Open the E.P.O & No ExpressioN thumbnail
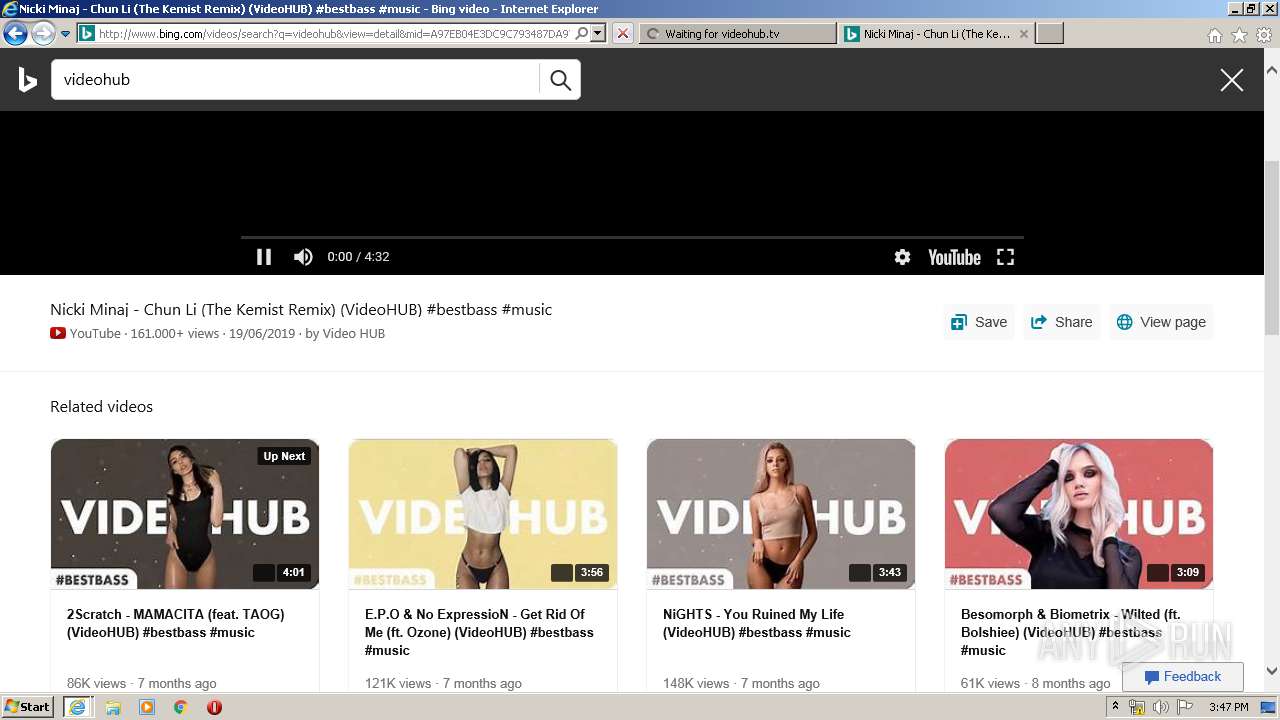The height and width of the screenshot is (720, 1280). click(483, 514)
